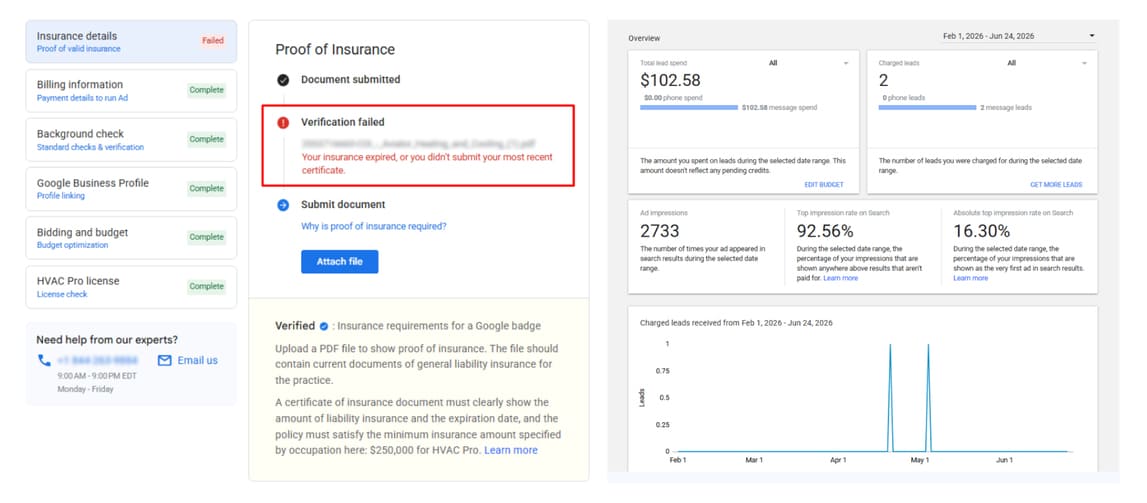Click the Proof of Insurance heading
Viewport: 1147px width, 503px height.
[x=335, y=50]
